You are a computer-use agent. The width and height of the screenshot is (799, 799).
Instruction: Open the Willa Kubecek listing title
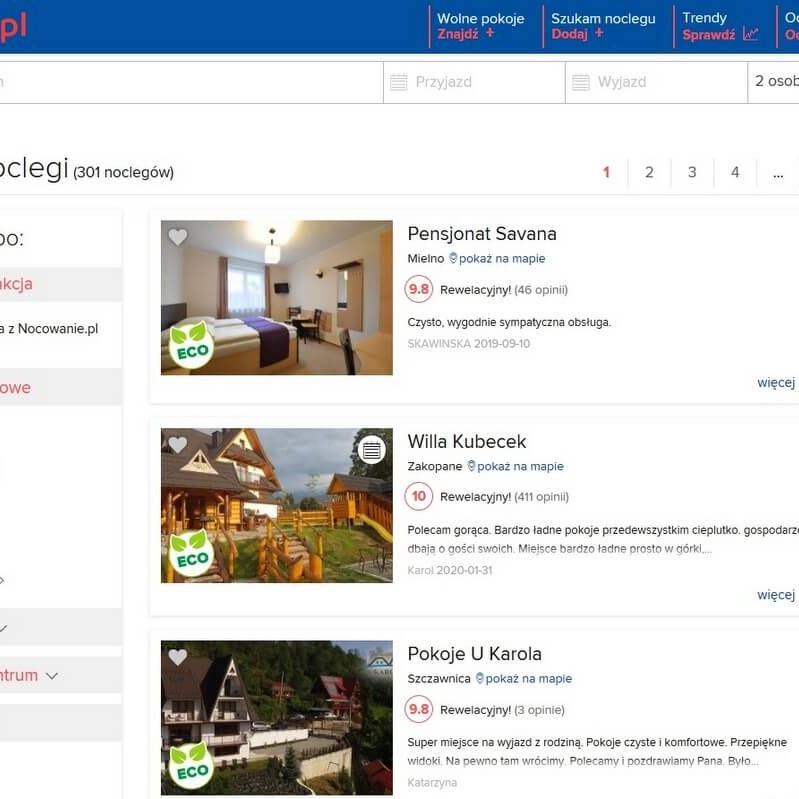tap(466, 441)
